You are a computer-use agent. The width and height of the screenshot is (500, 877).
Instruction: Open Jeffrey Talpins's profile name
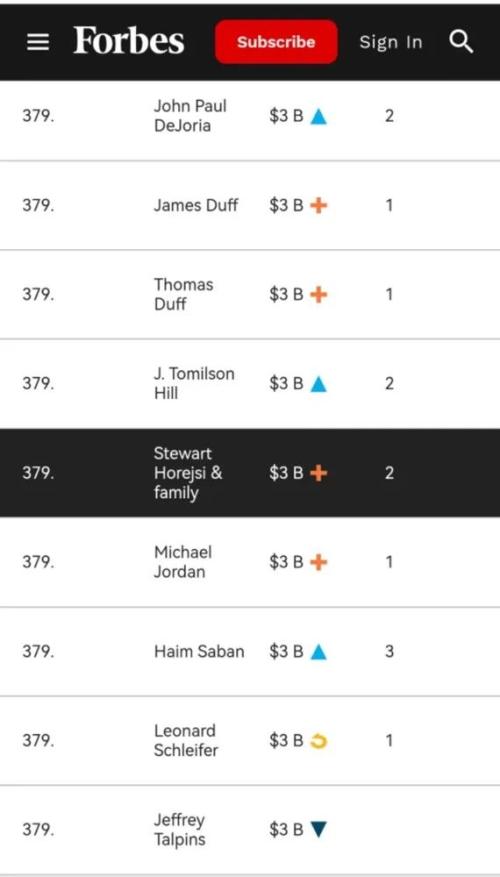(180, 829)
